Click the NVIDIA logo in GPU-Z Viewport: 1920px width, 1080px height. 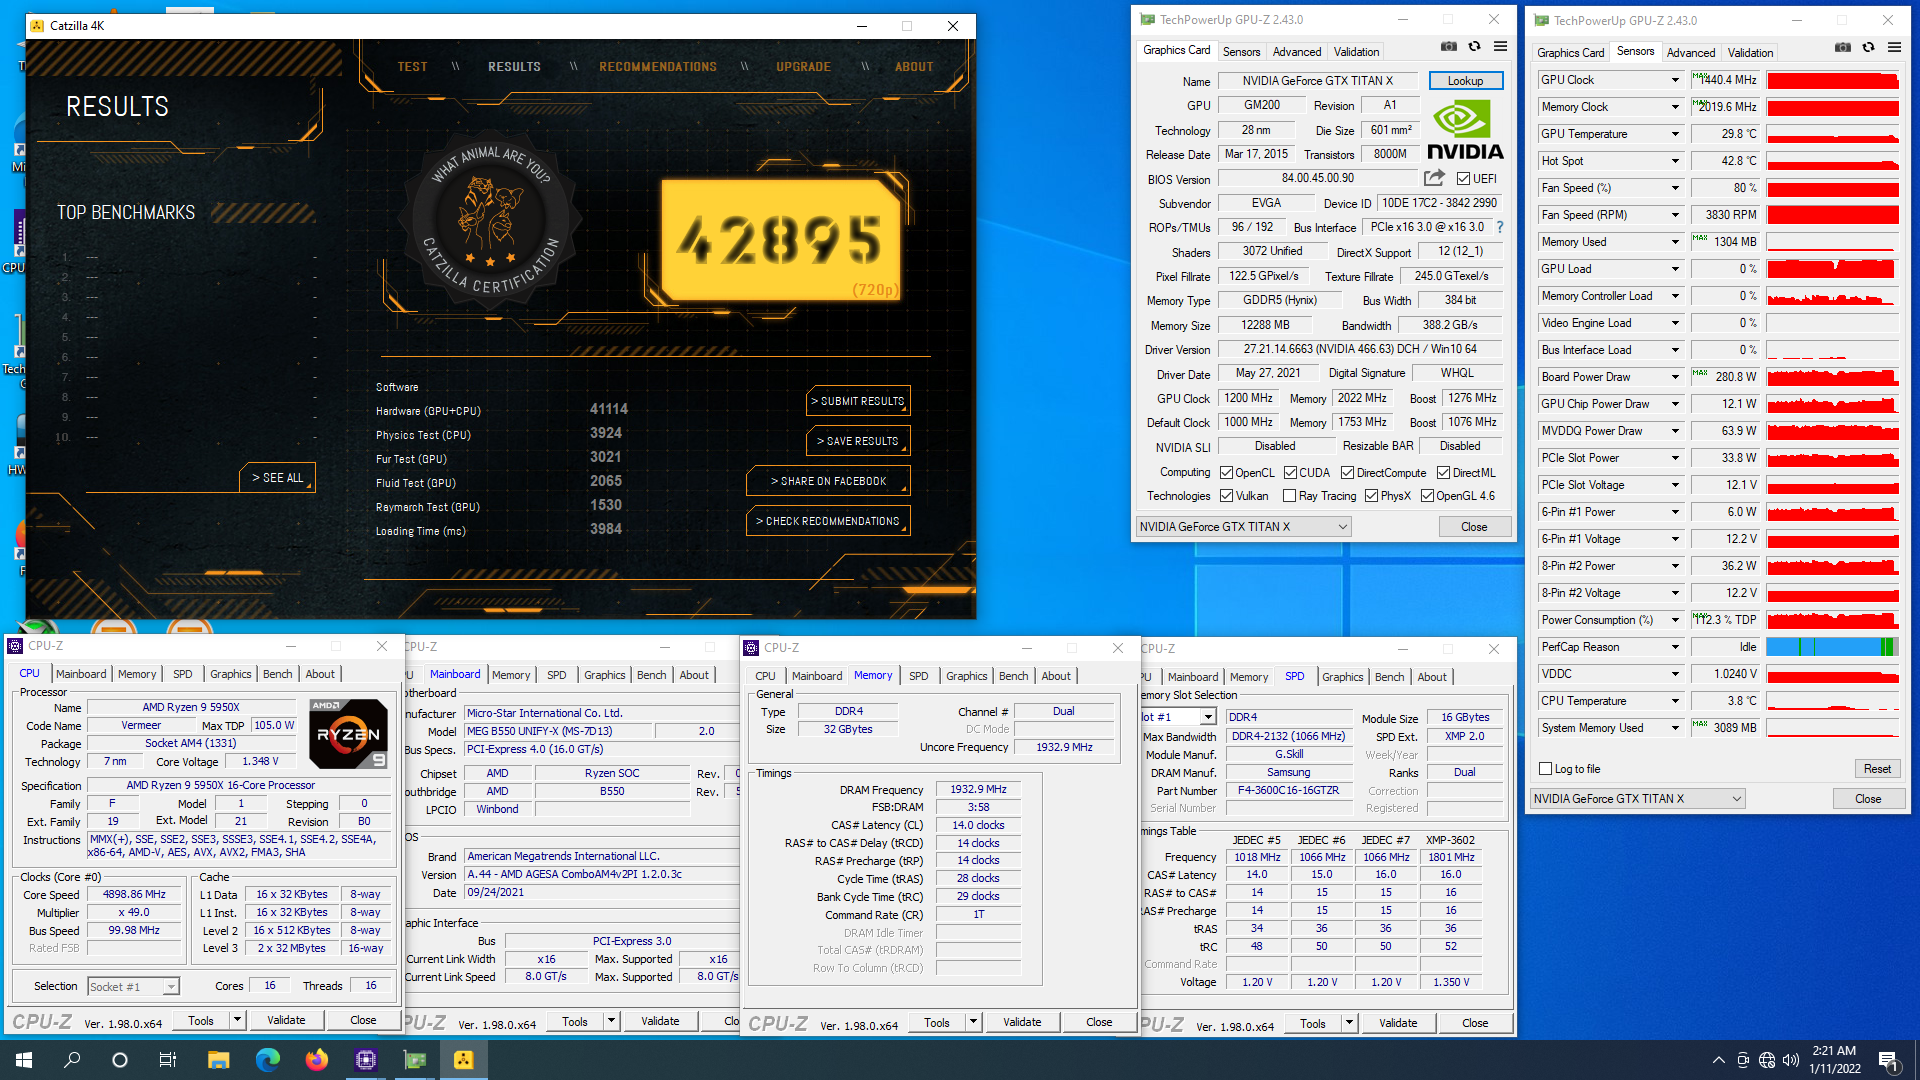click(x=1465, y=131)
